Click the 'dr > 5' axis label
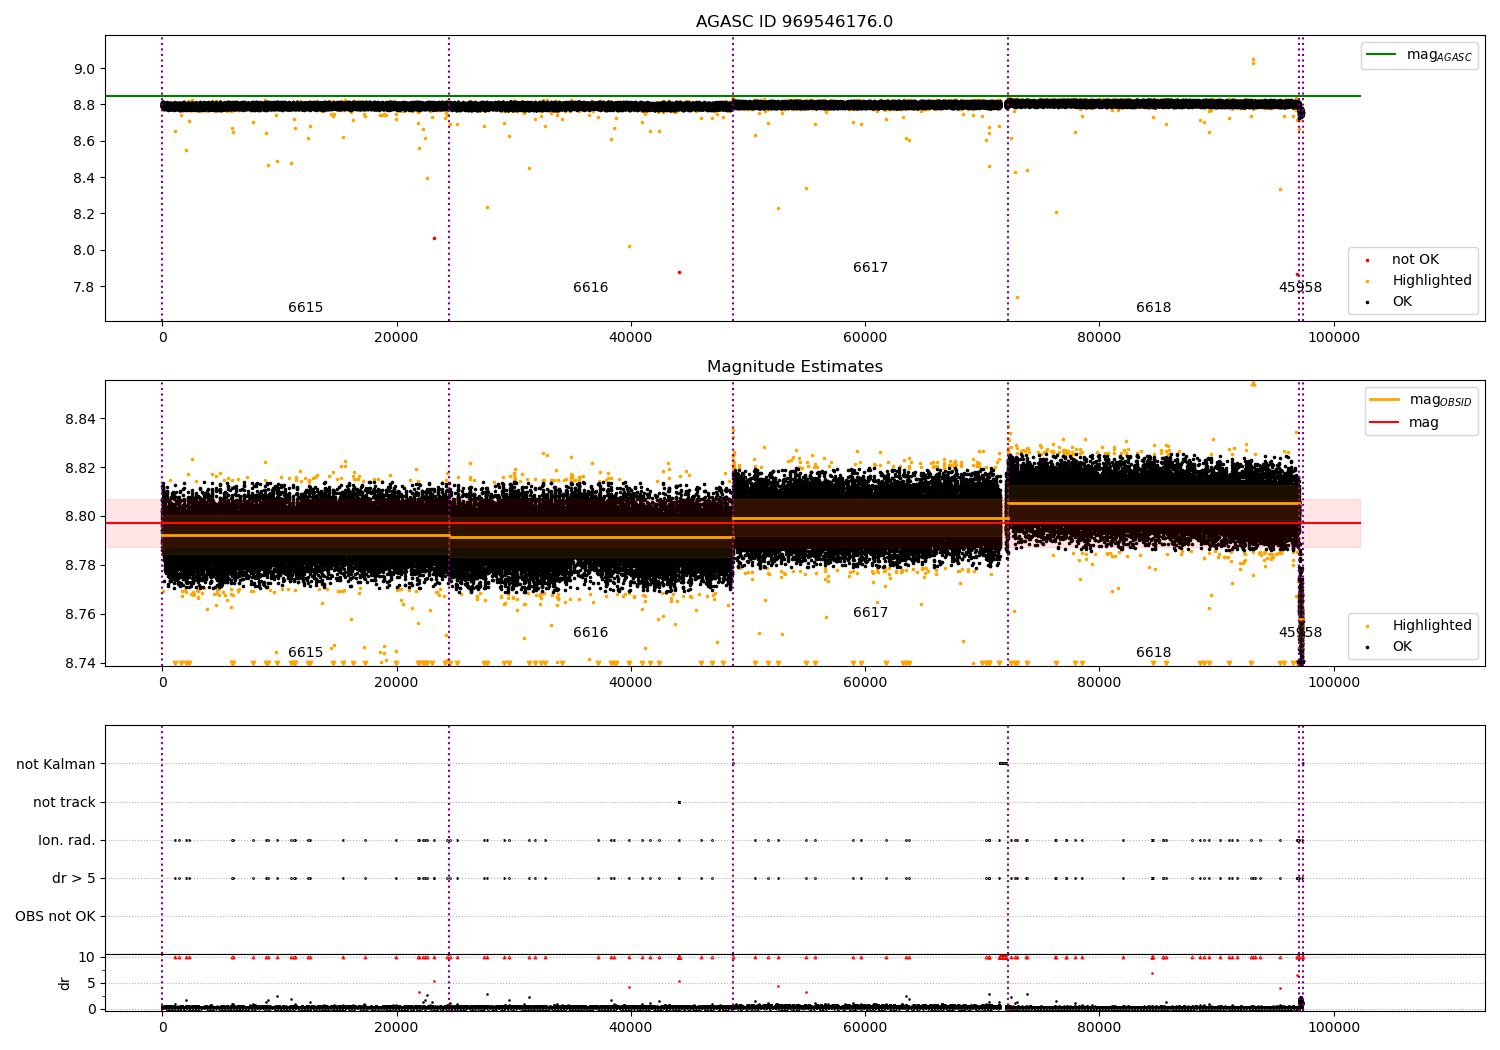Viewport: 1500px width, 1050px height. click(74, 878)
